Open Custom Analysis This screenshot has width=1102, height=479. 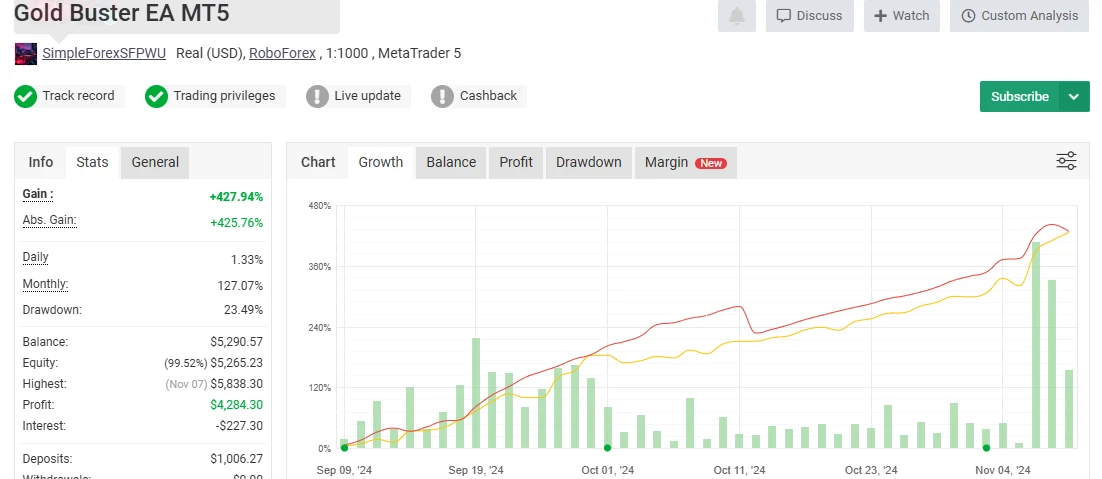(1019, 16)
